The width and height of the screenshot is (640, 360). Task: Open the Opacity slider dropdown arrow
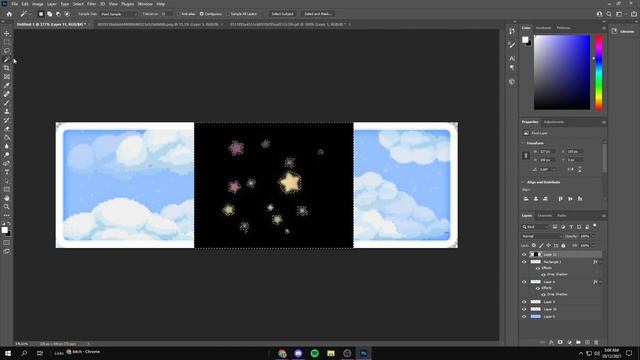[593, 236]
